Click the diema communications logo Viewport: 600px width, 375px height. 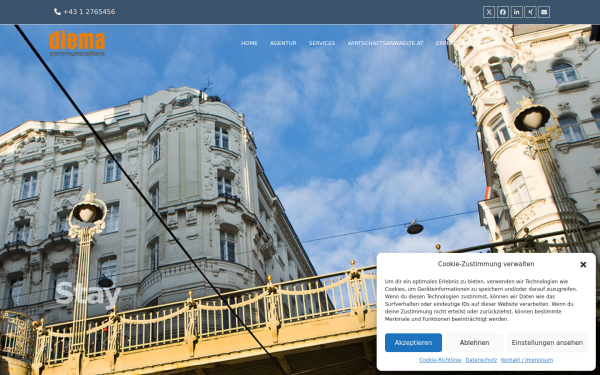point(77,43)
